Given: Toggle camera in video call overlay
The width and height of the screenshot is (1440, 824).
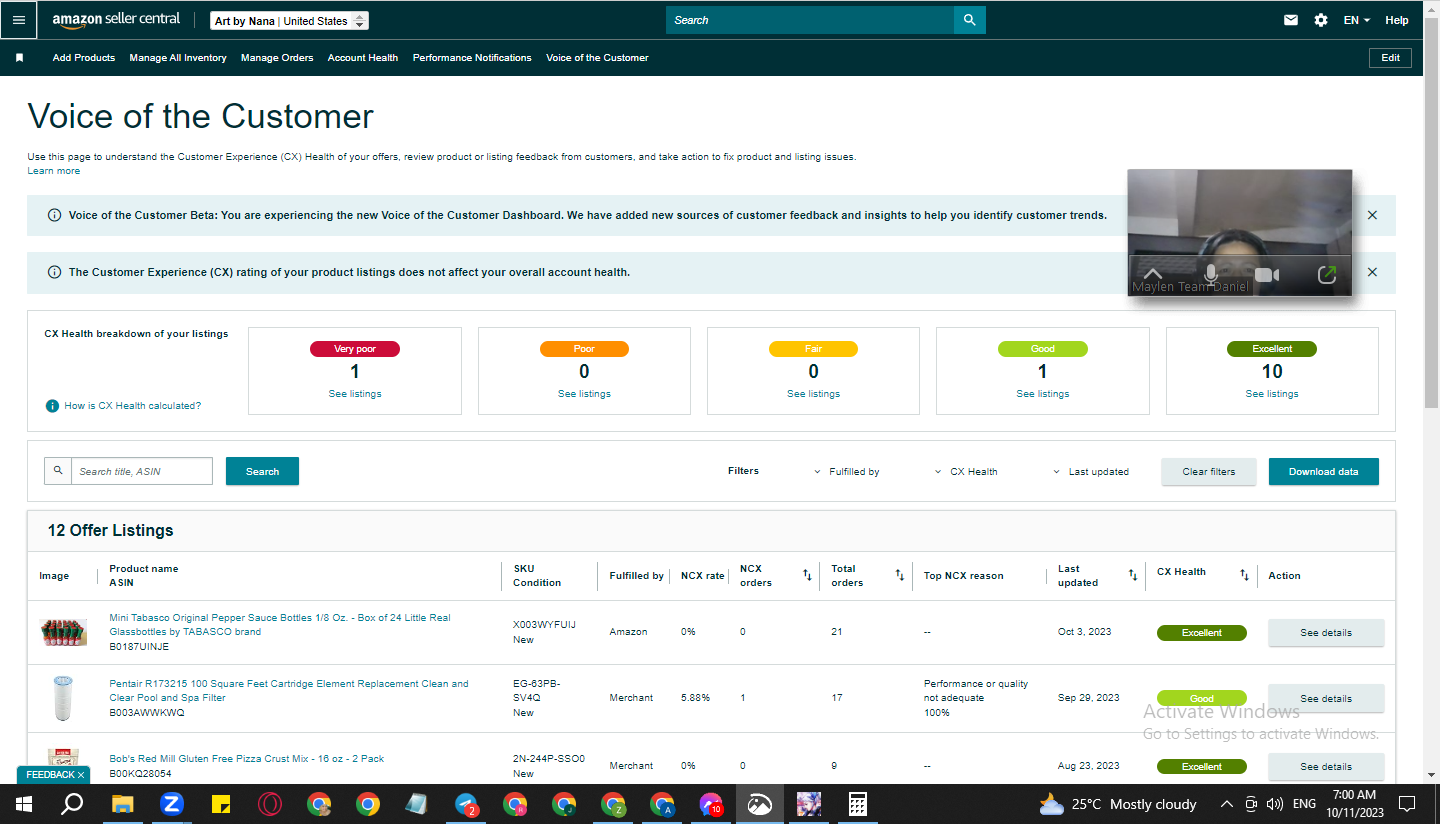Looking at the screenshot, I should click(1267, 274).
